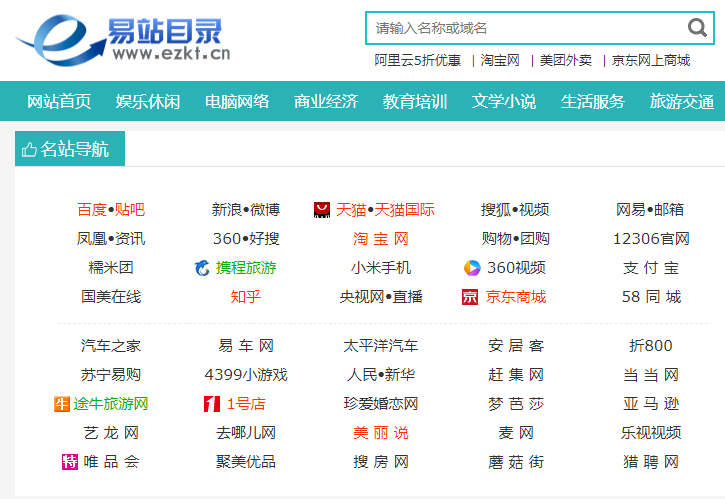Open the 京东商城 text link
Screen dimensions: 725x499
pyautogui.click(x=516, y=297)
